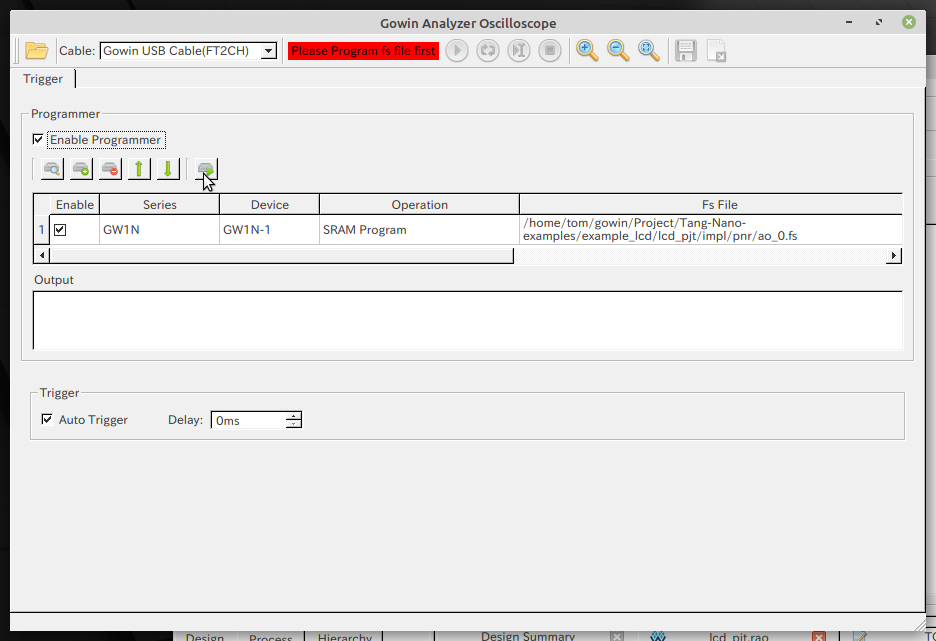The height and width of the screenshot is (641, 936).
Task: Toggle the Auto Trigger checkbox
Action: pos(47,420)
